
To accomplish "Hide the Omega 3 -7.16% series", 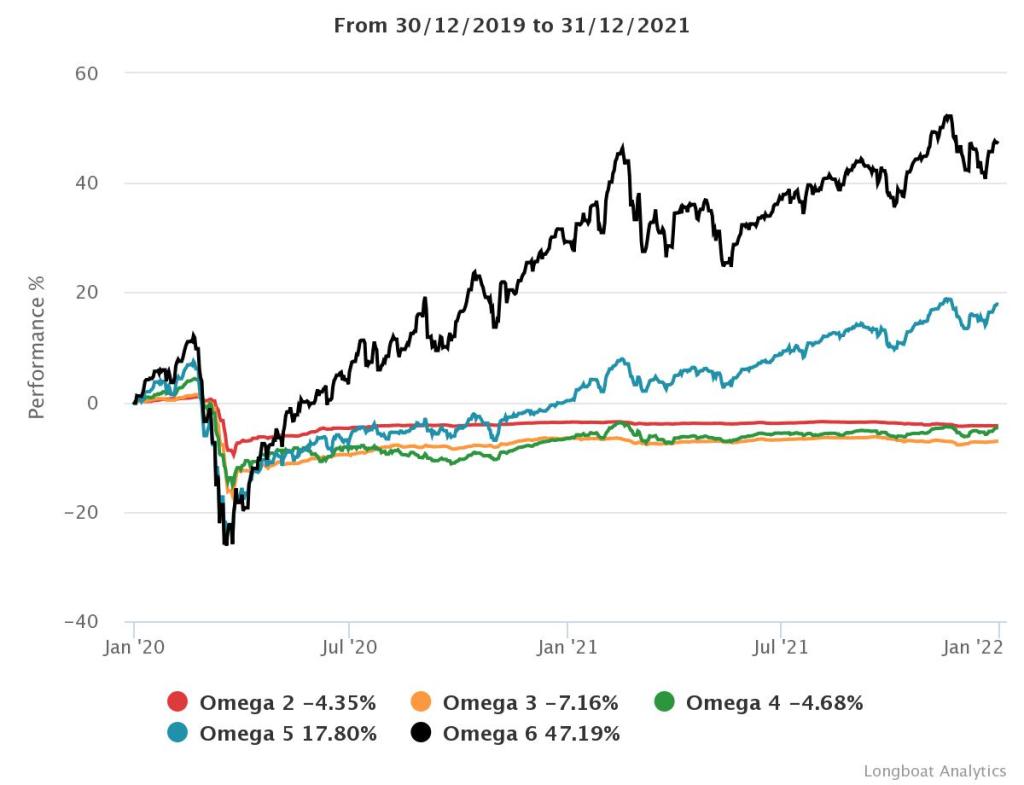I will tap(531, 703).
